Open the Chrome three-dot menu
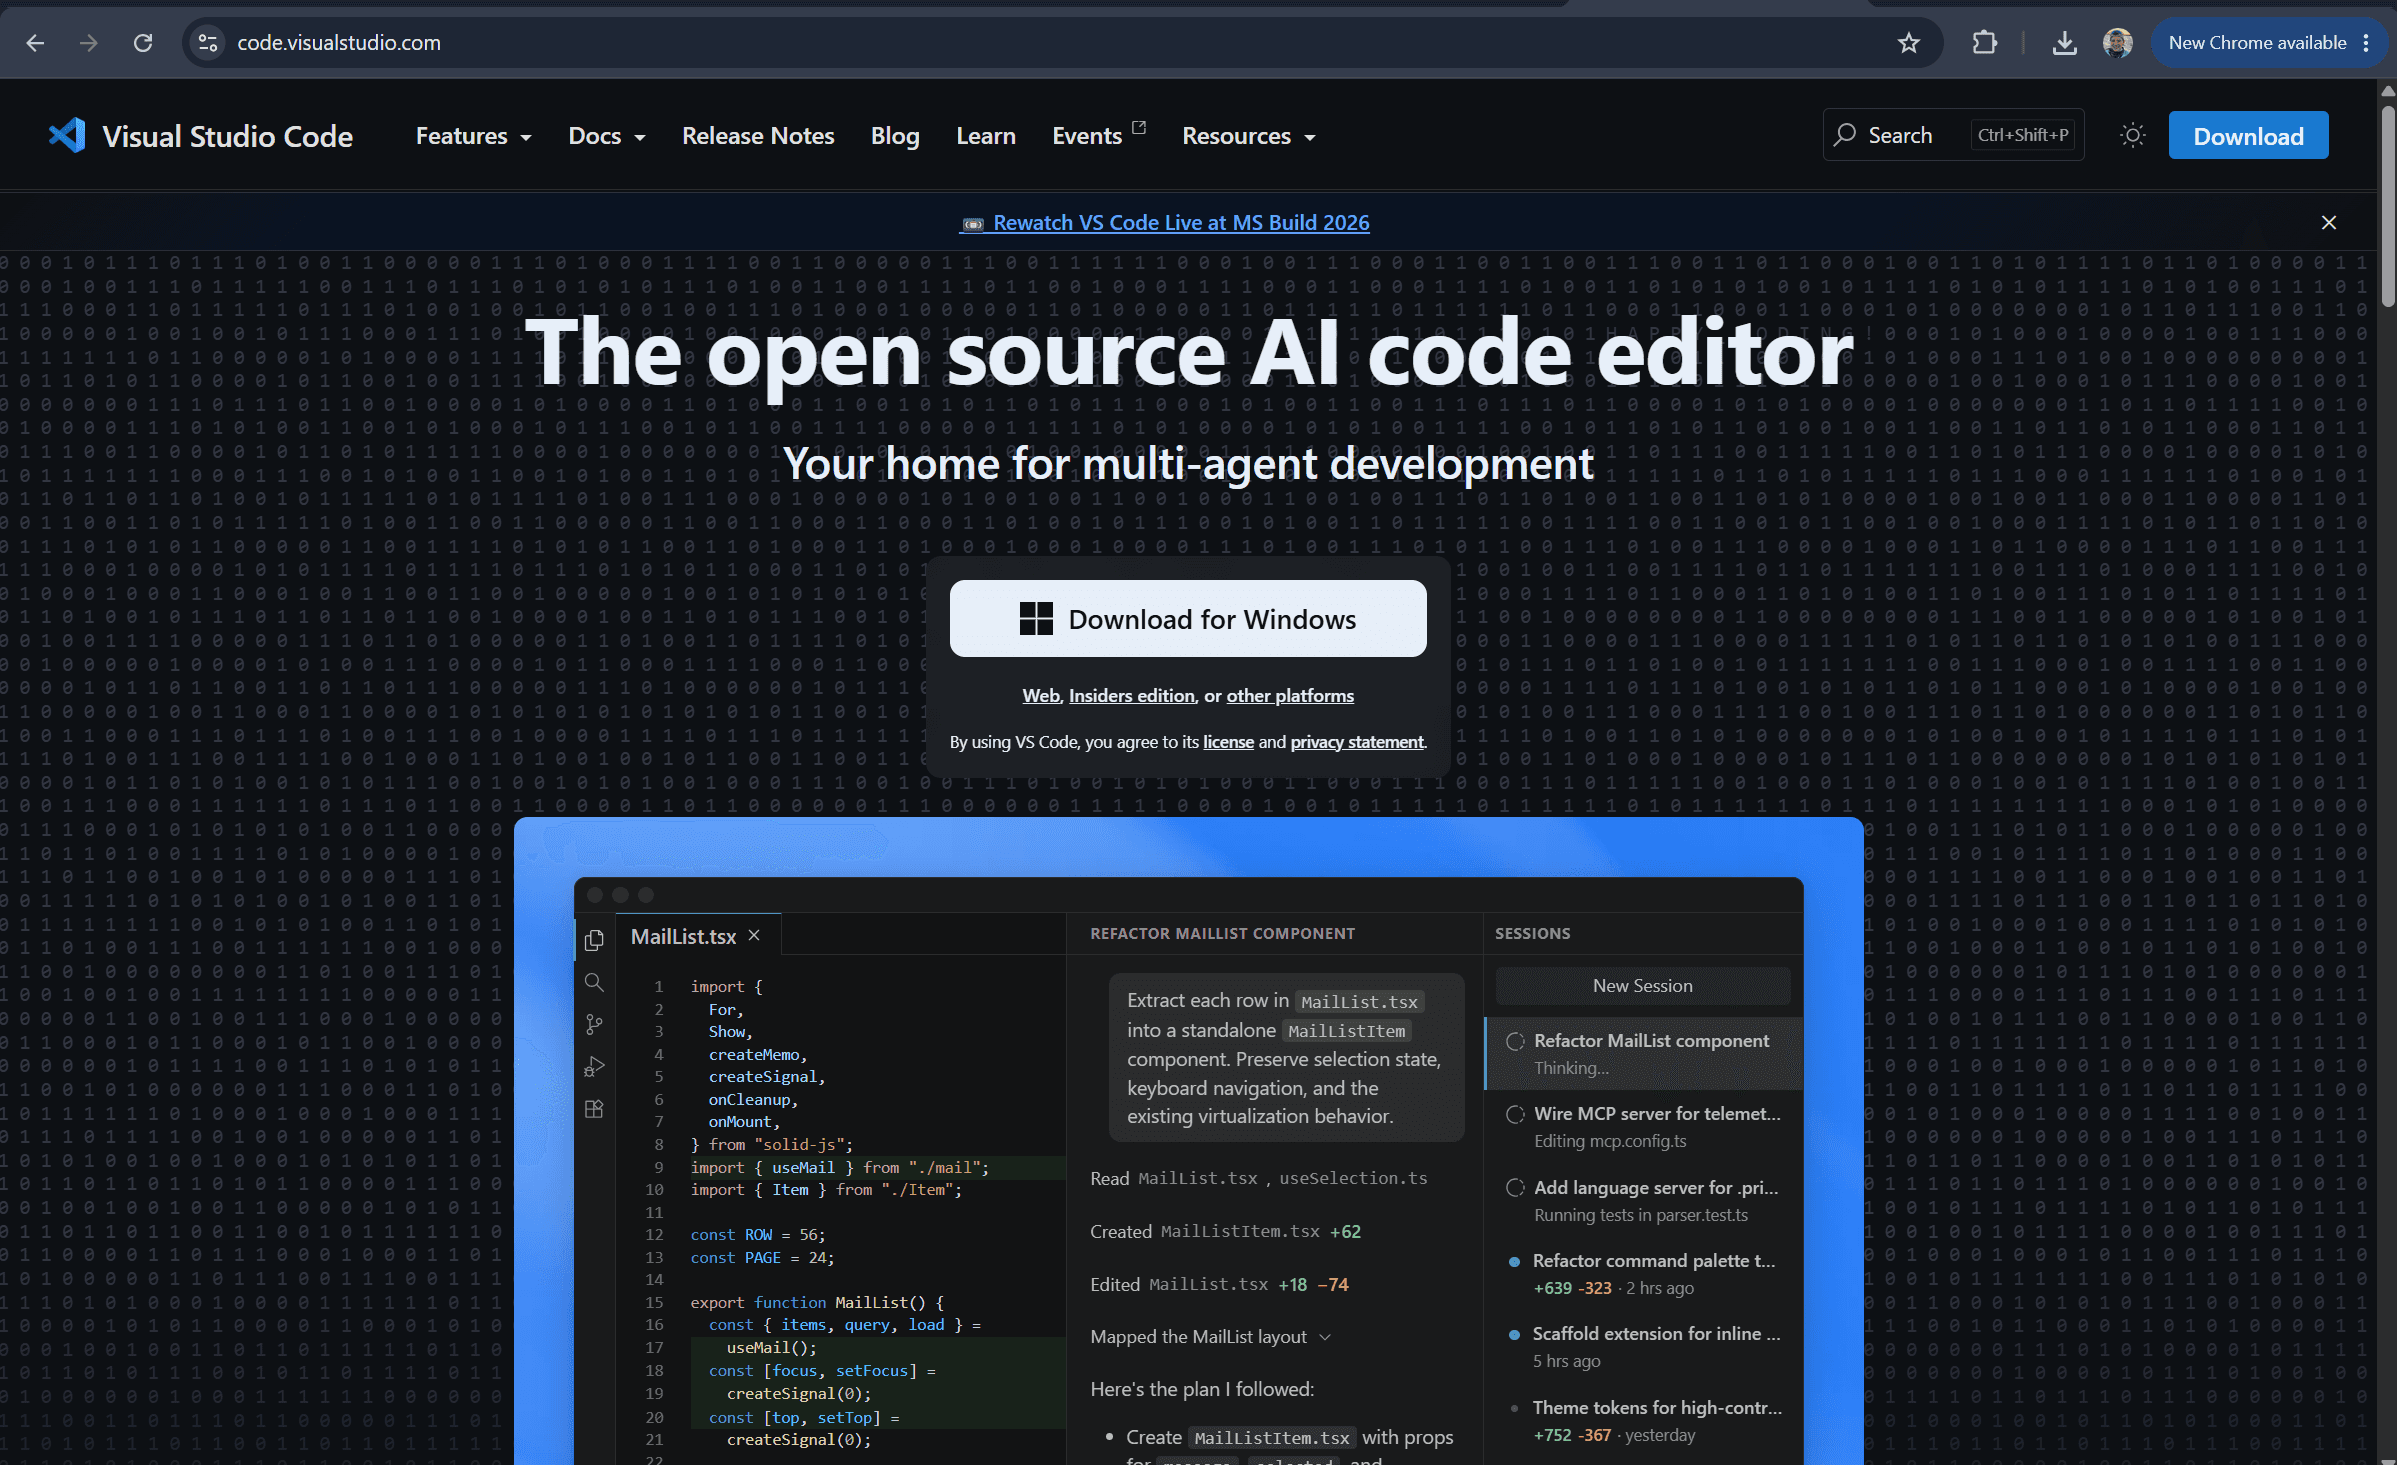 [x=2366, y=43]
